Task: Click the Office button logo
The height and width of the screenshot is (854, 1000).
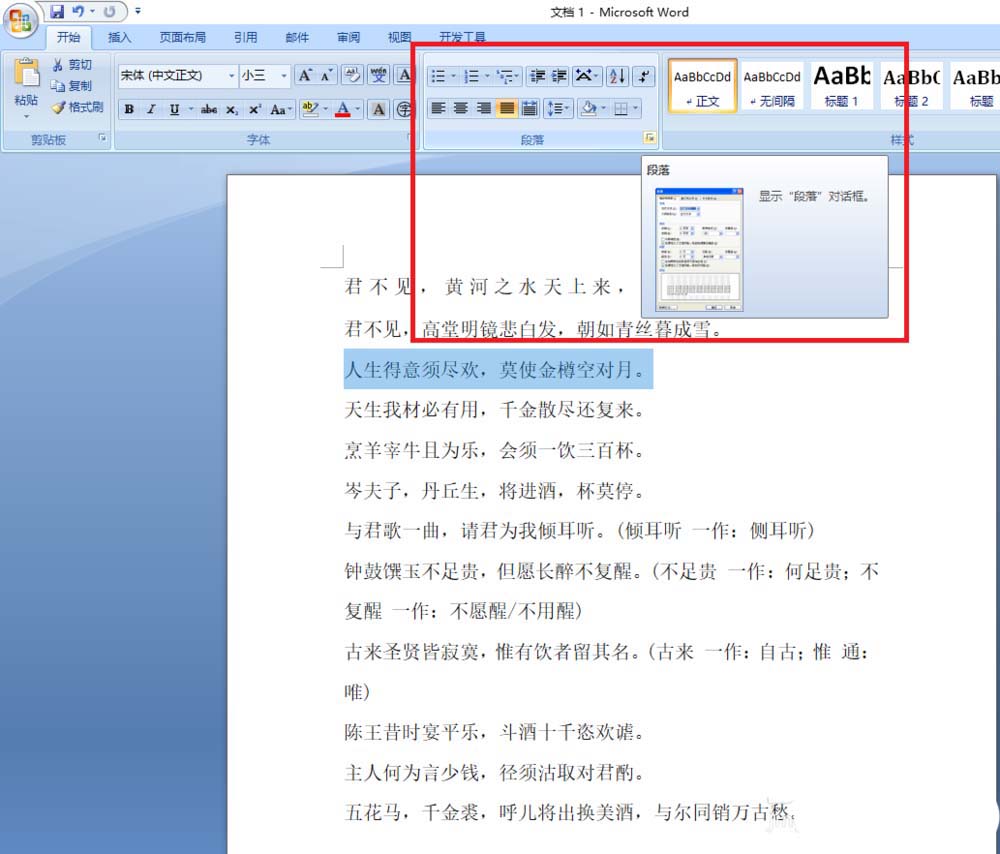Action: tap(21, 20)
